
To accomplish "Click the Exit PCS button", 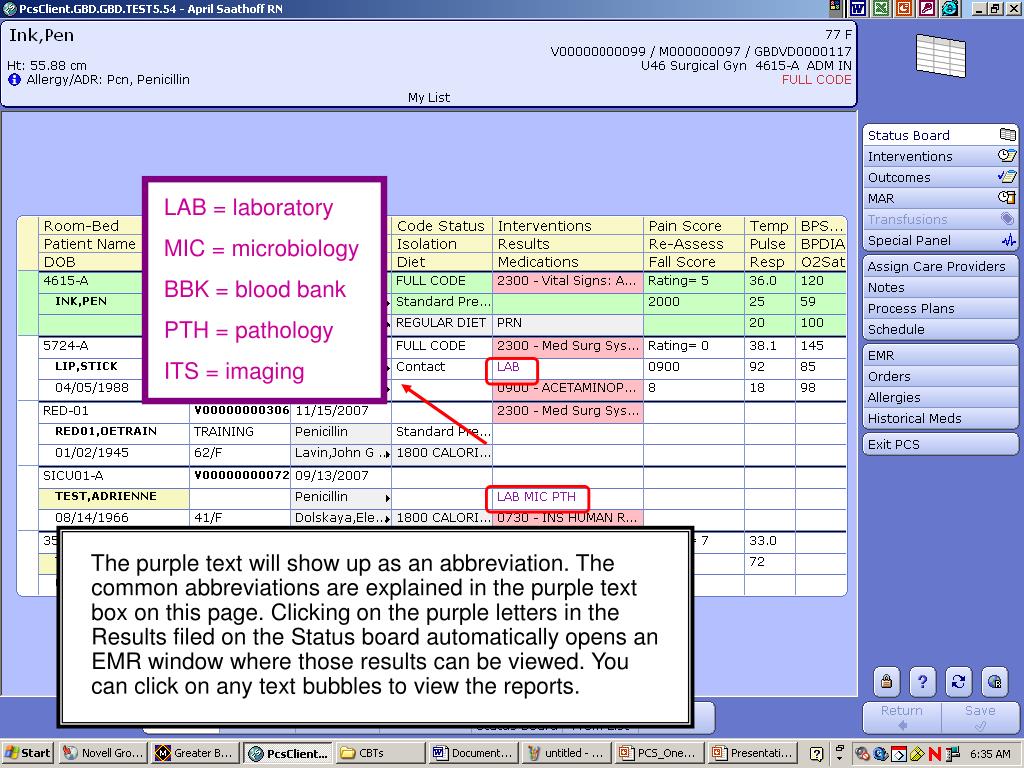I will (x=940, y=444).
